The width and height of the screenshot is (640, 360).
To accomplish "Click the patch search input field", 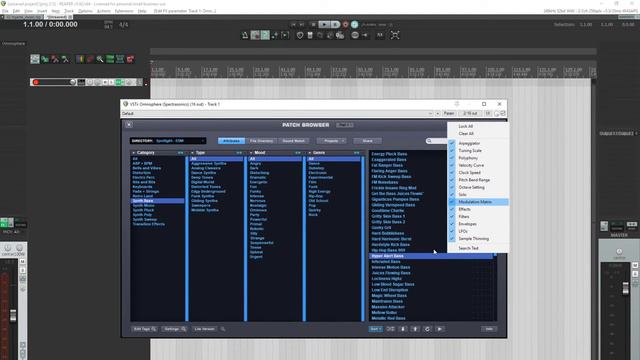I will pos(437,141).
